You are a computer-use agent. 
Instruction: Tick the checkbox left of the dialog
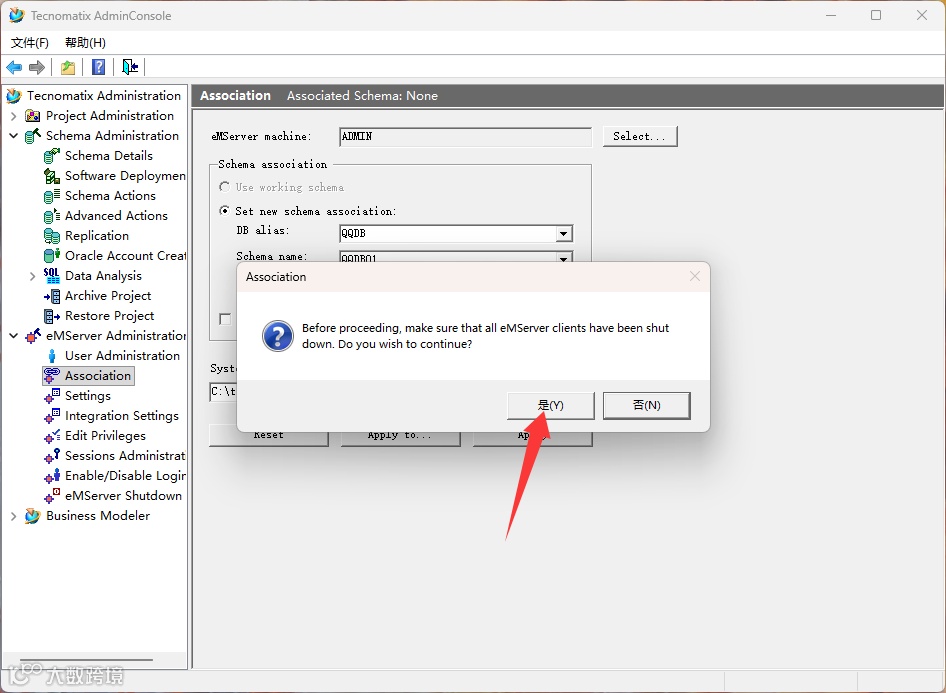click(x=225, y=319)
